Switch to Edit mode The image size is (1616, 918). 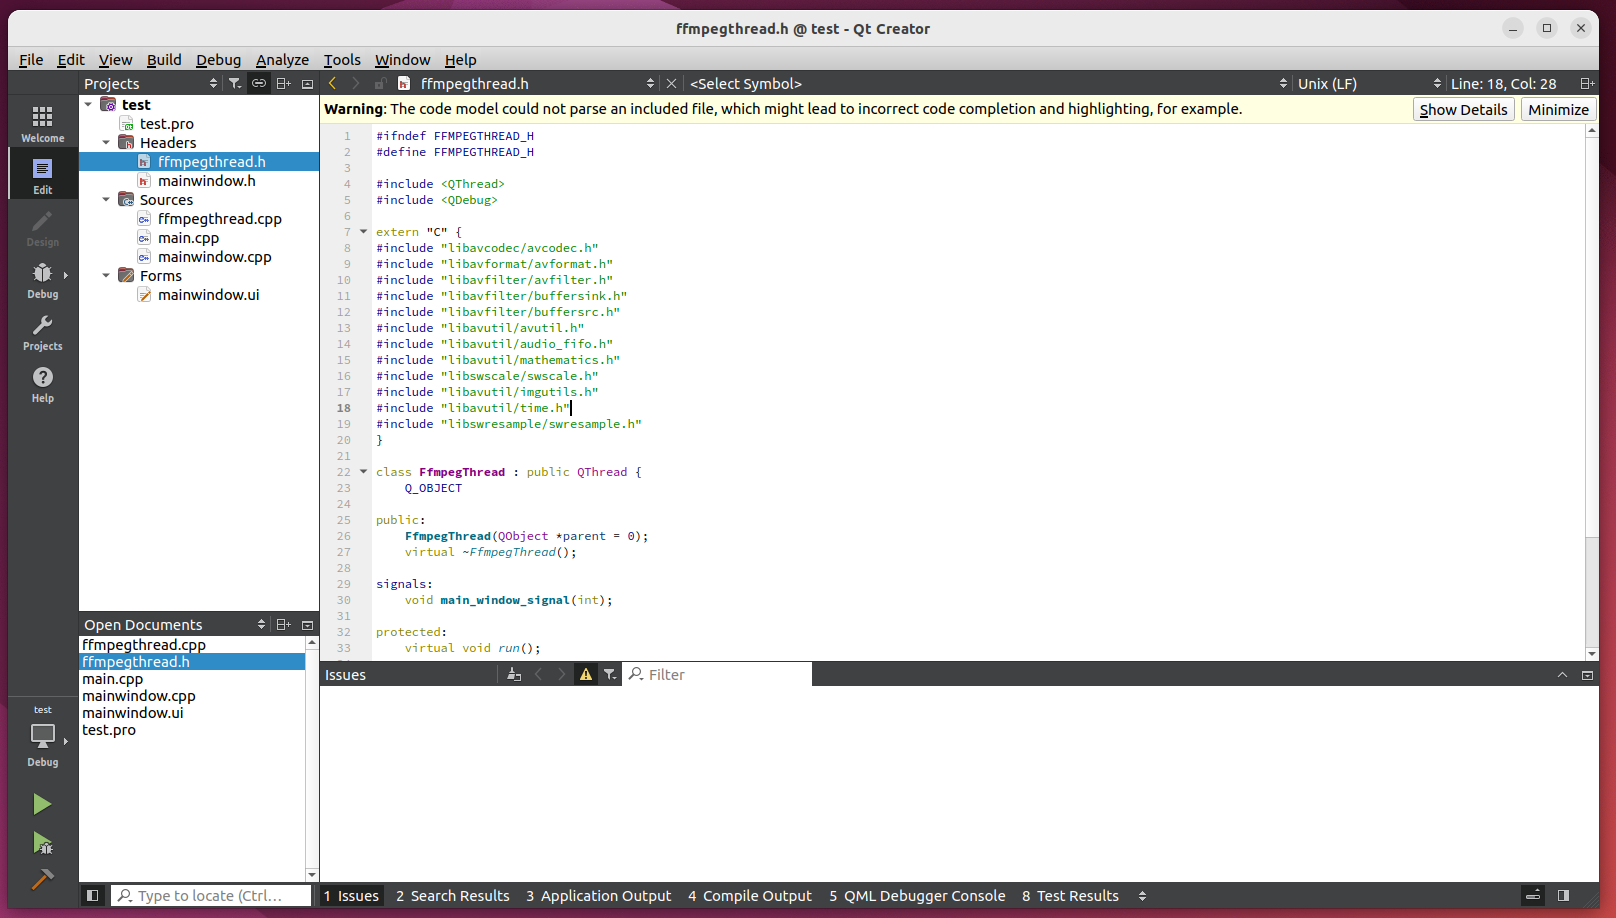(42, 176)
